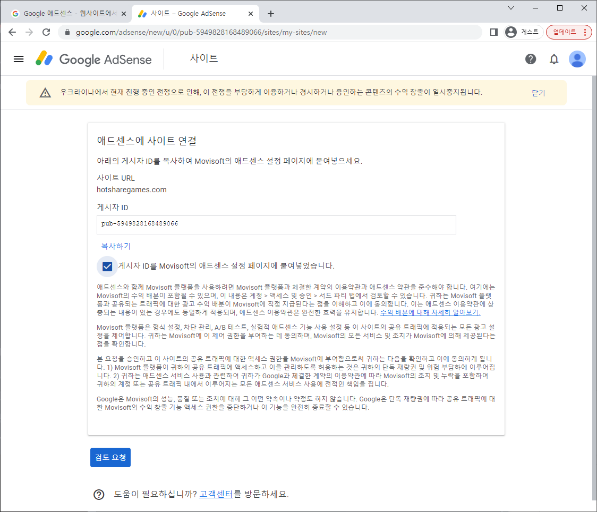Click the blue review request button
597x512 pixels.
point(110,457)
